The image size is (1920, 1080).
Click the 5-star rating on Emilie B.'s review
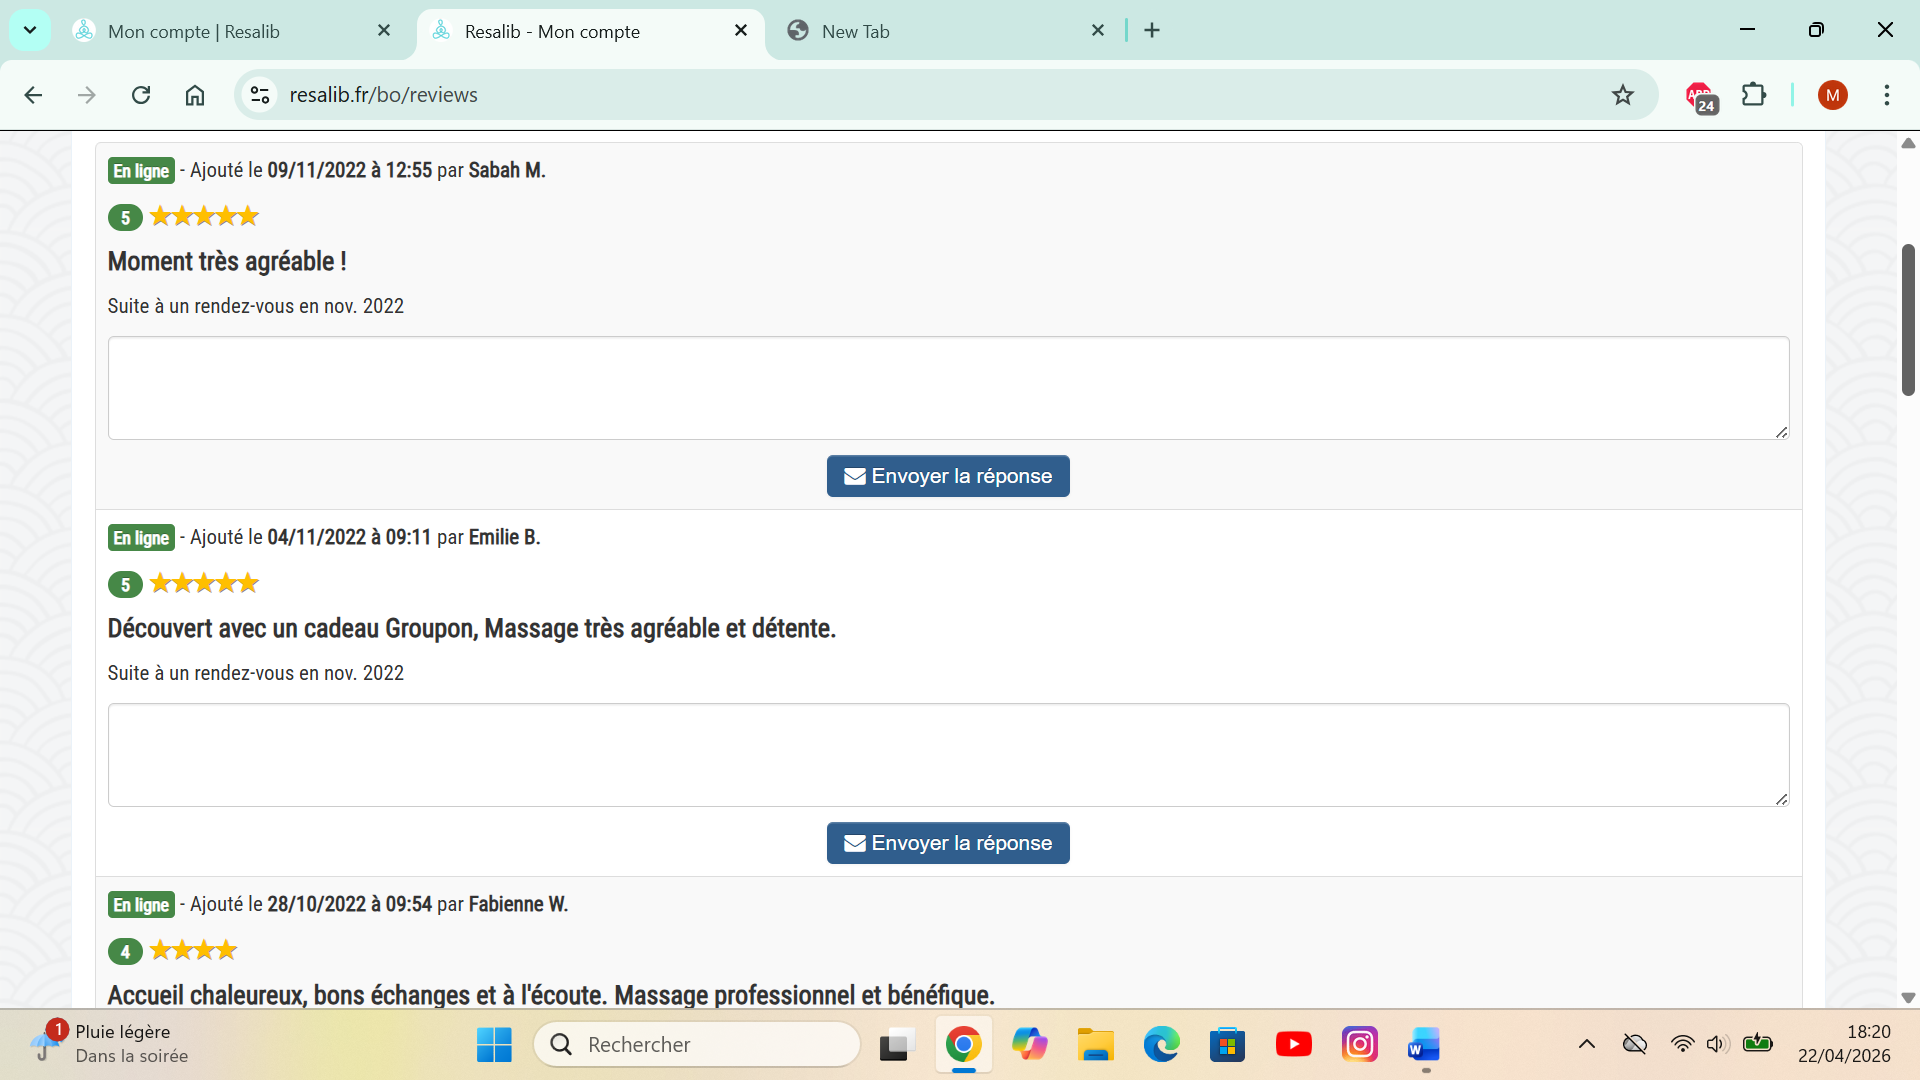204,583
